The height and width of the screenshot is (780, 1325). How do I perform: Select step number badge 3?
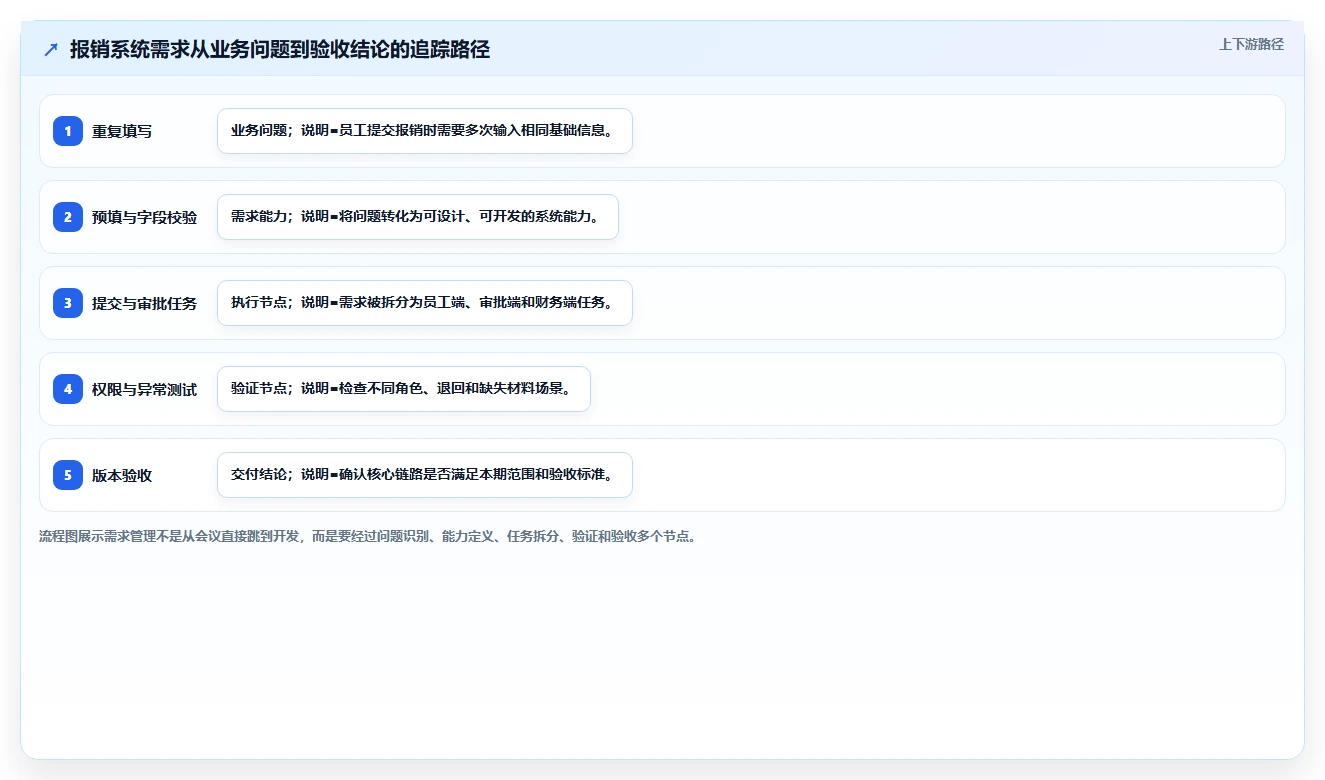click(x=68, y=303)
